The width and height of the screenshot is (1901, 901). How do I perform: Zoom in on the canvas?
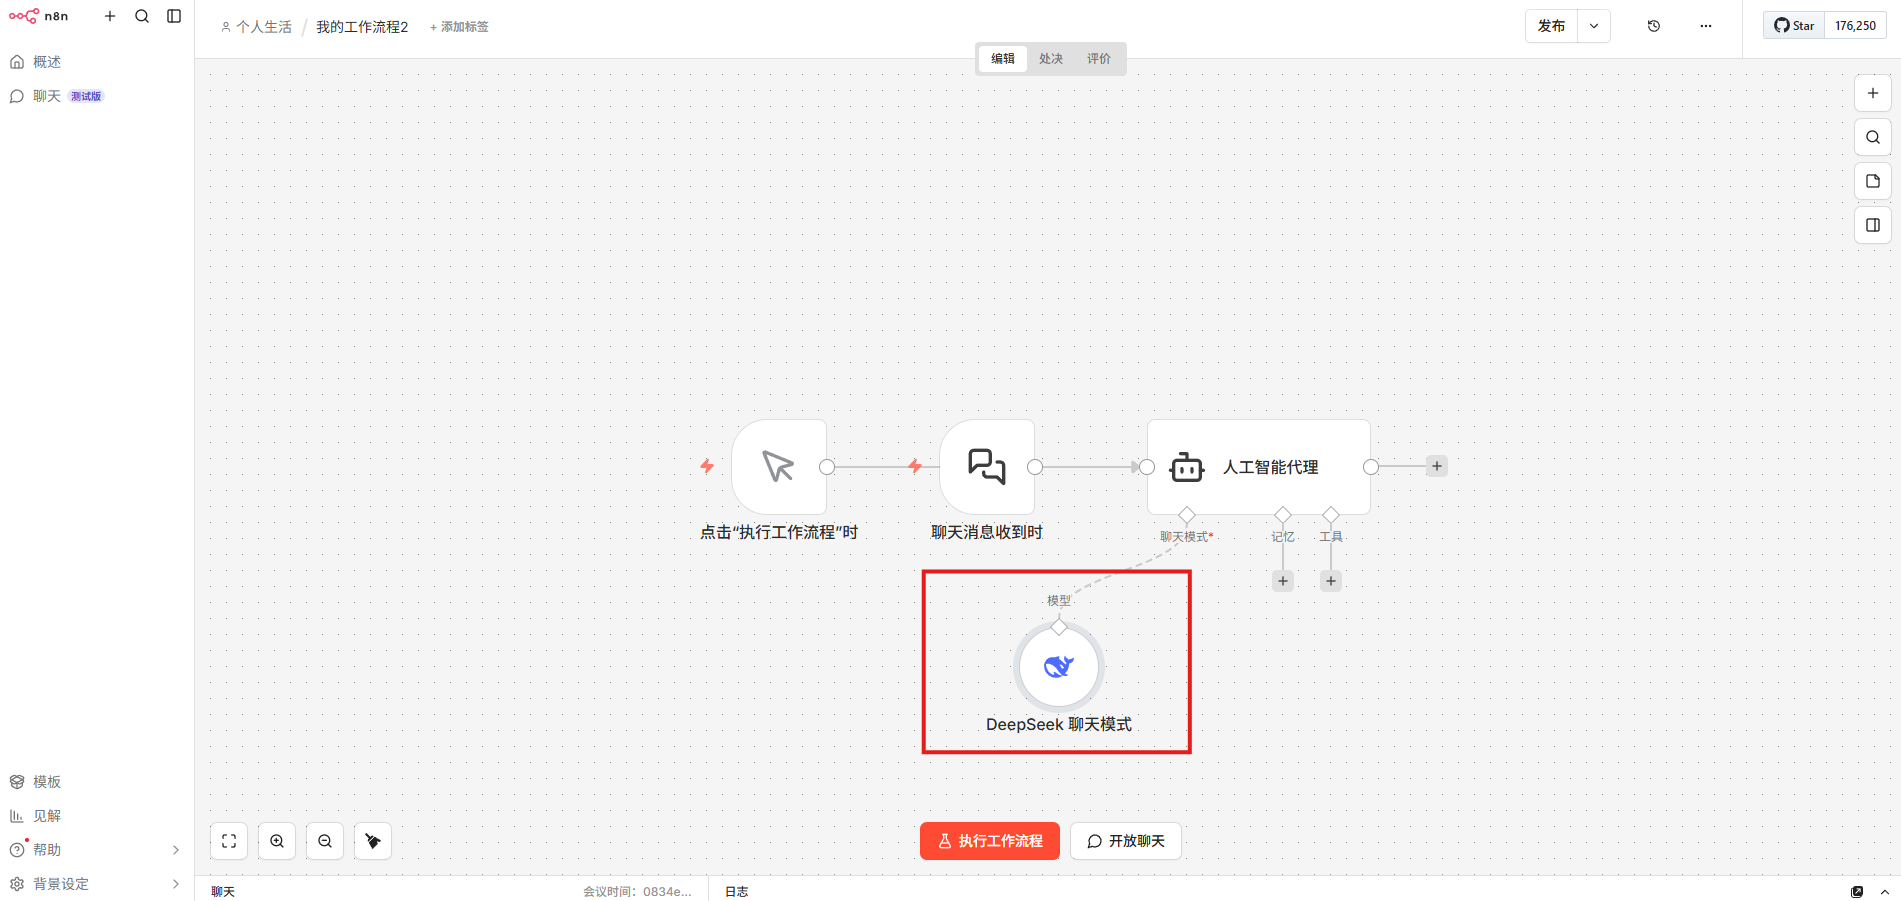[277, 841]
